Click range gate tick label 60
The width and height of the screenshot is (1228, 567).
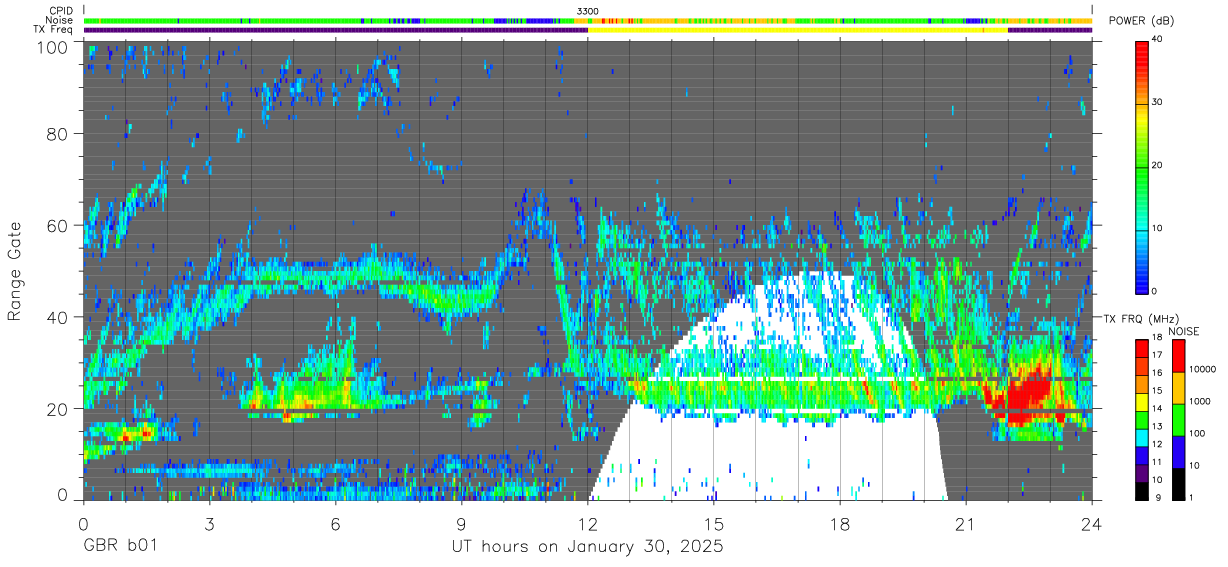[x=57, y=225]
